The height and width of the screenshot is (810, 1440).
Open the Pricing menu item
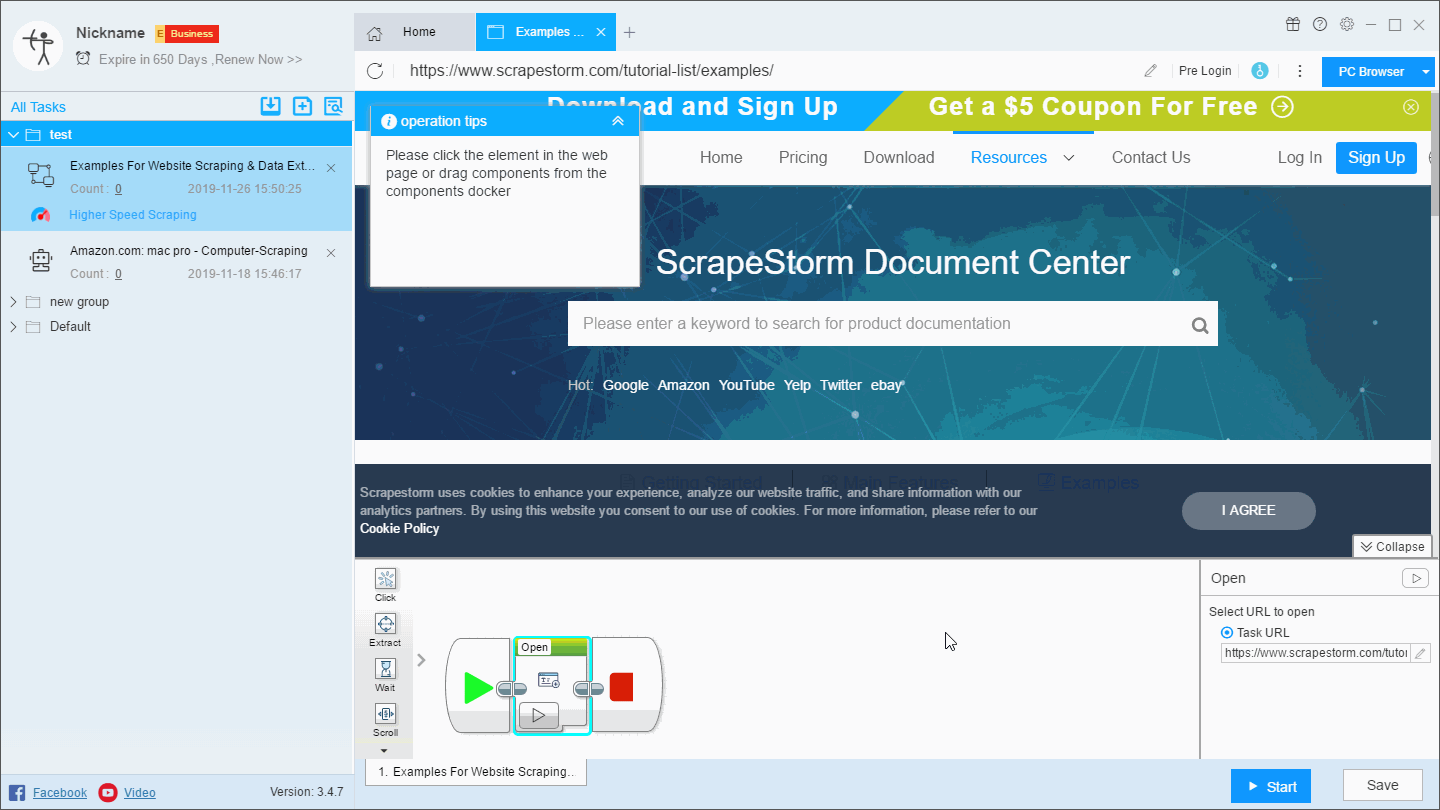pos(802,158)
